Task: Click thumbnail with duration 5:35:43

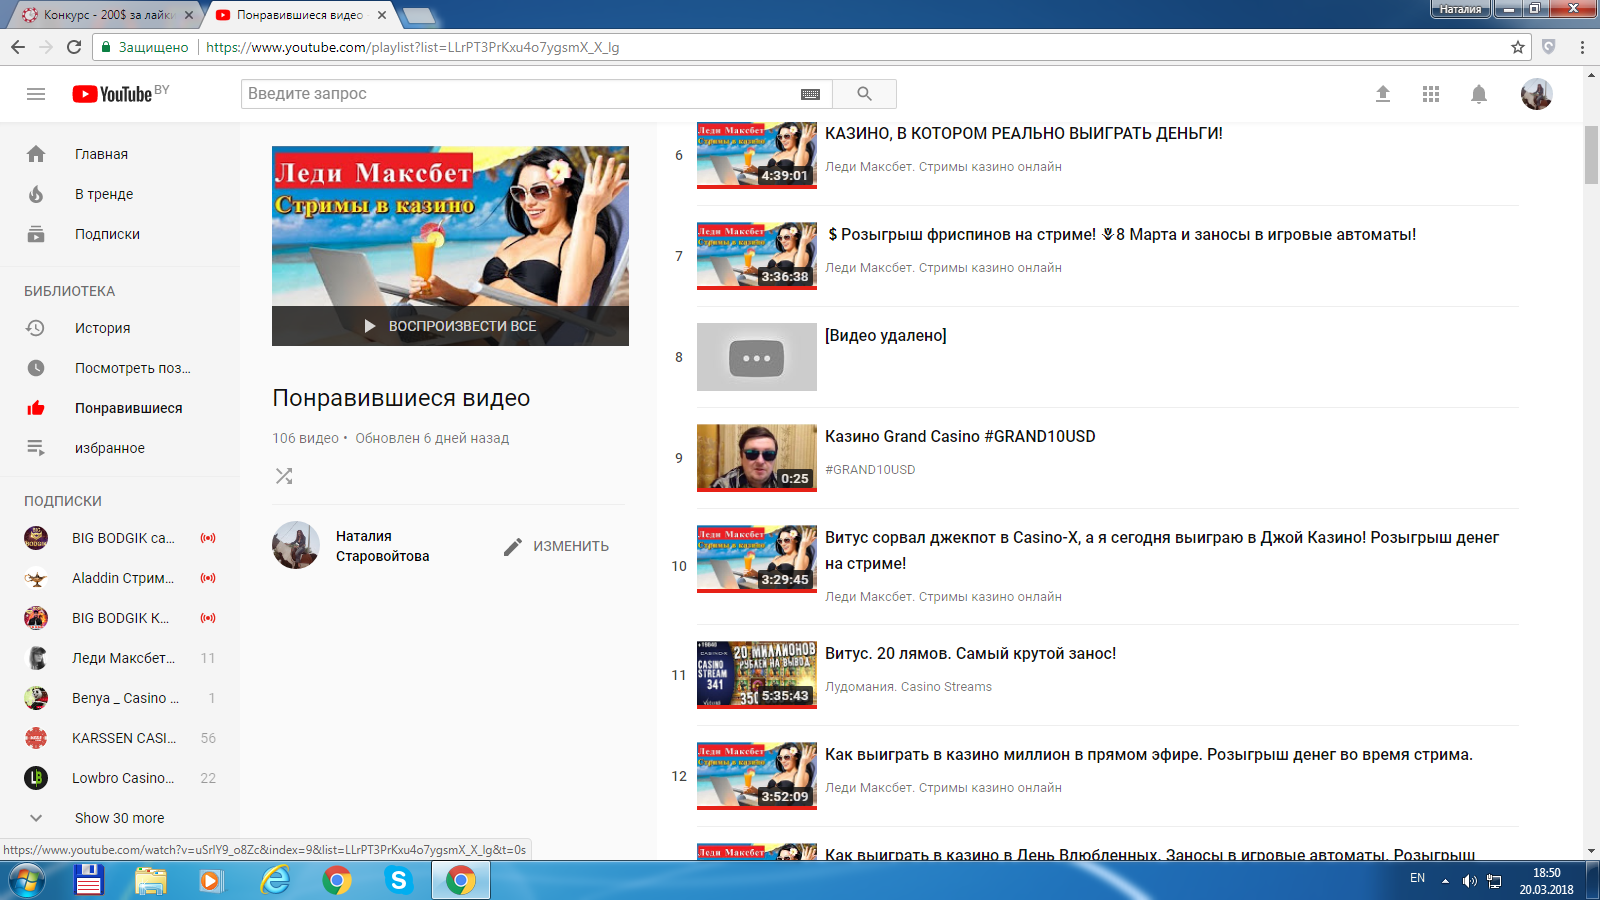Action: (757, 675)
